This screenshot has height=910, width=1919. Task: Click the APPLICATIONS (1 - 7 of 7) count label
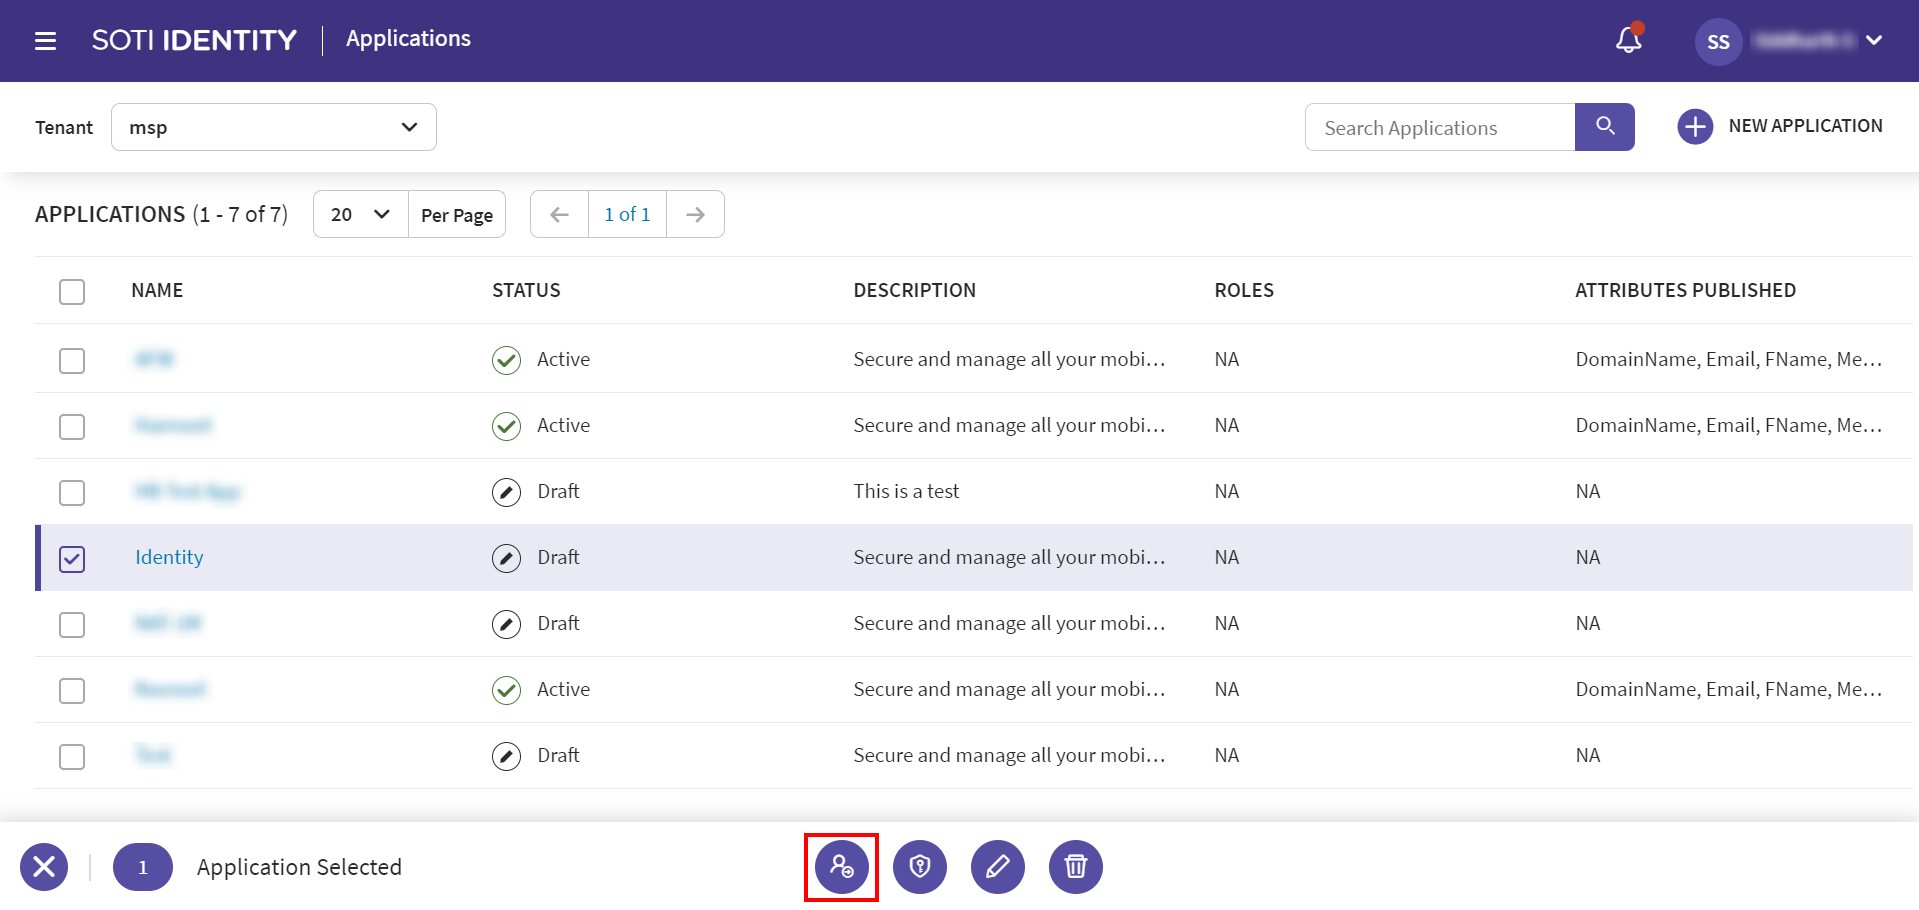click(x=161, y=214)
